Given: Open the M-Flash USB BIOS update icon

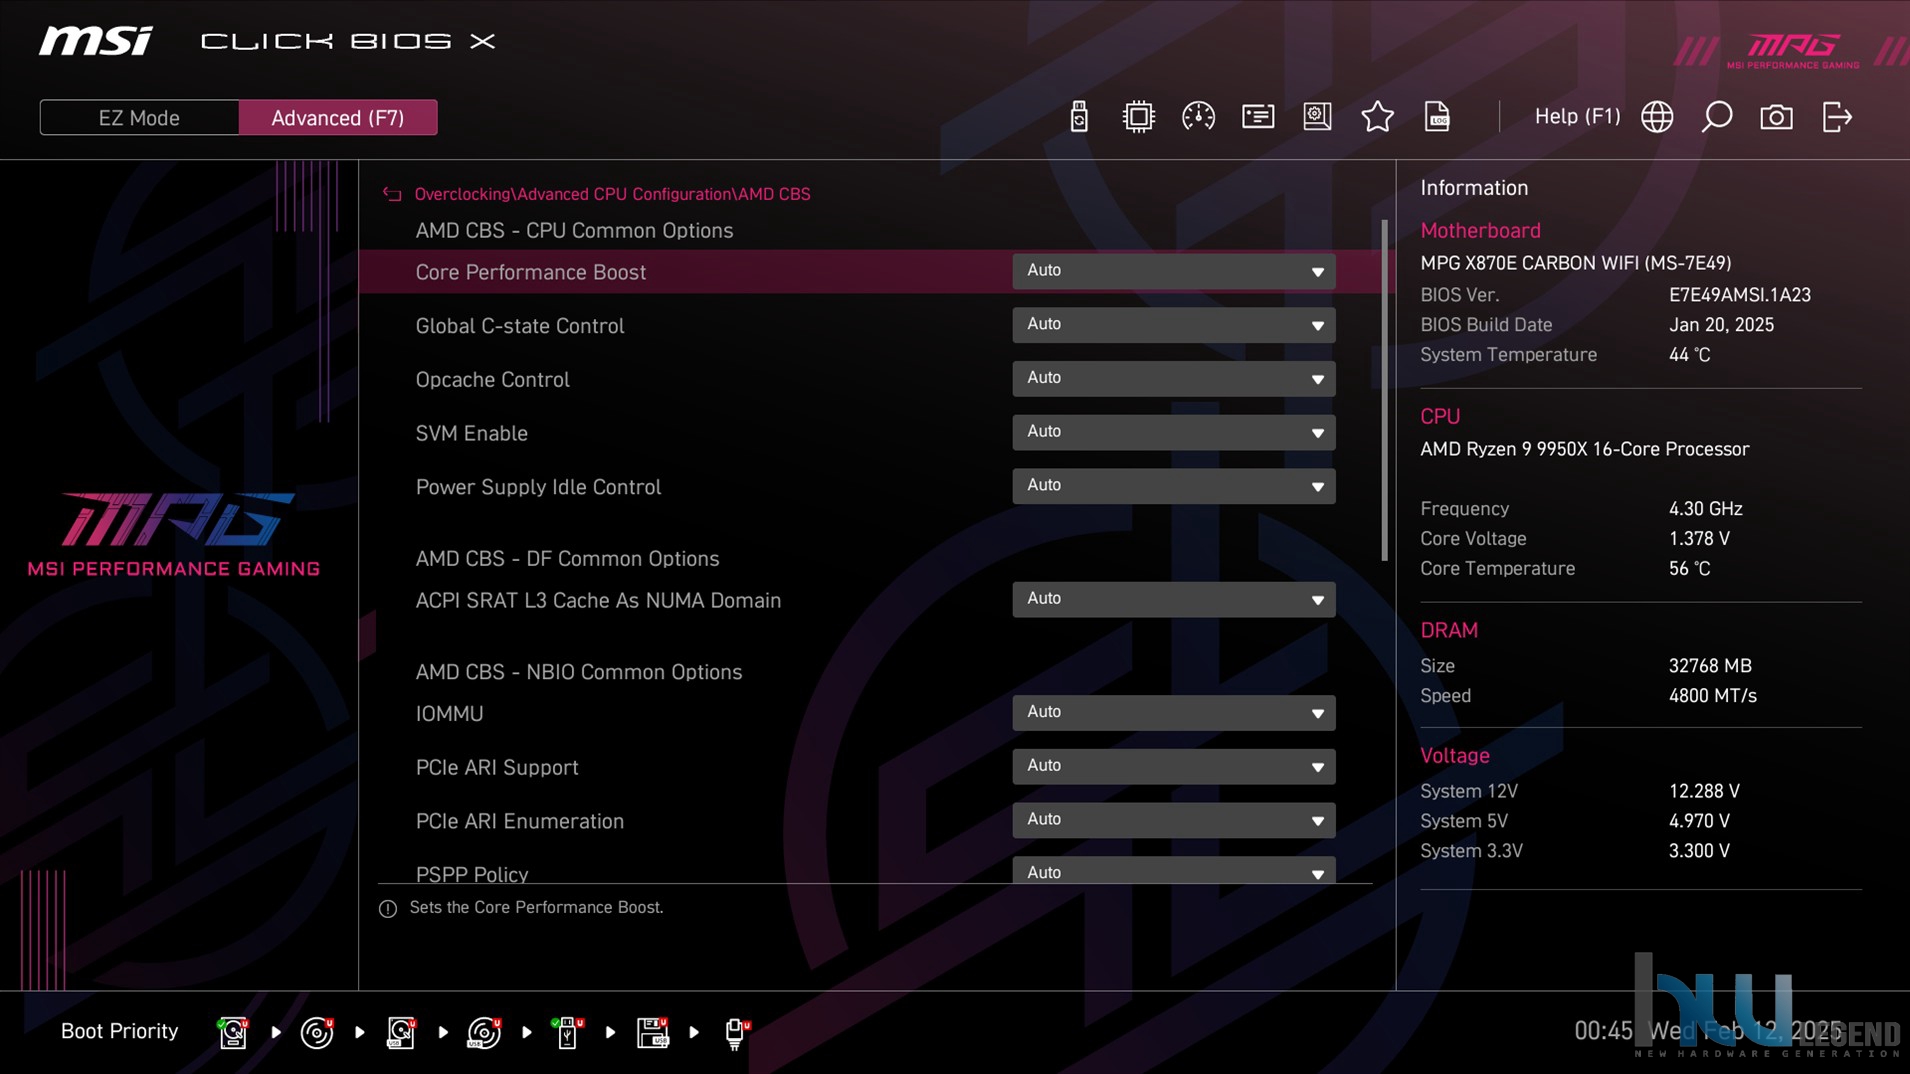Looking at the screenshot, I should tap(1078, 117).
